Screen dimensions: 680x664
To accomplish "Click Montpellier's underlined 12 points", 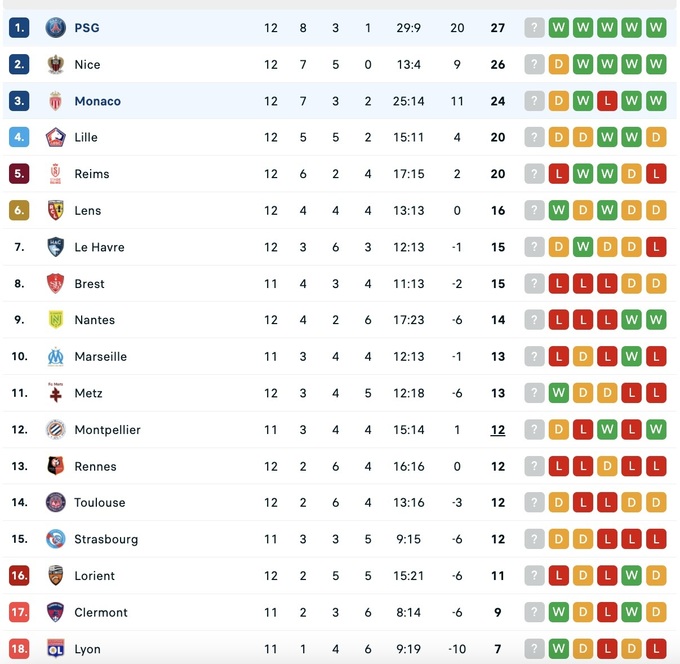I will pyautogui.click(x=498, y=430).
